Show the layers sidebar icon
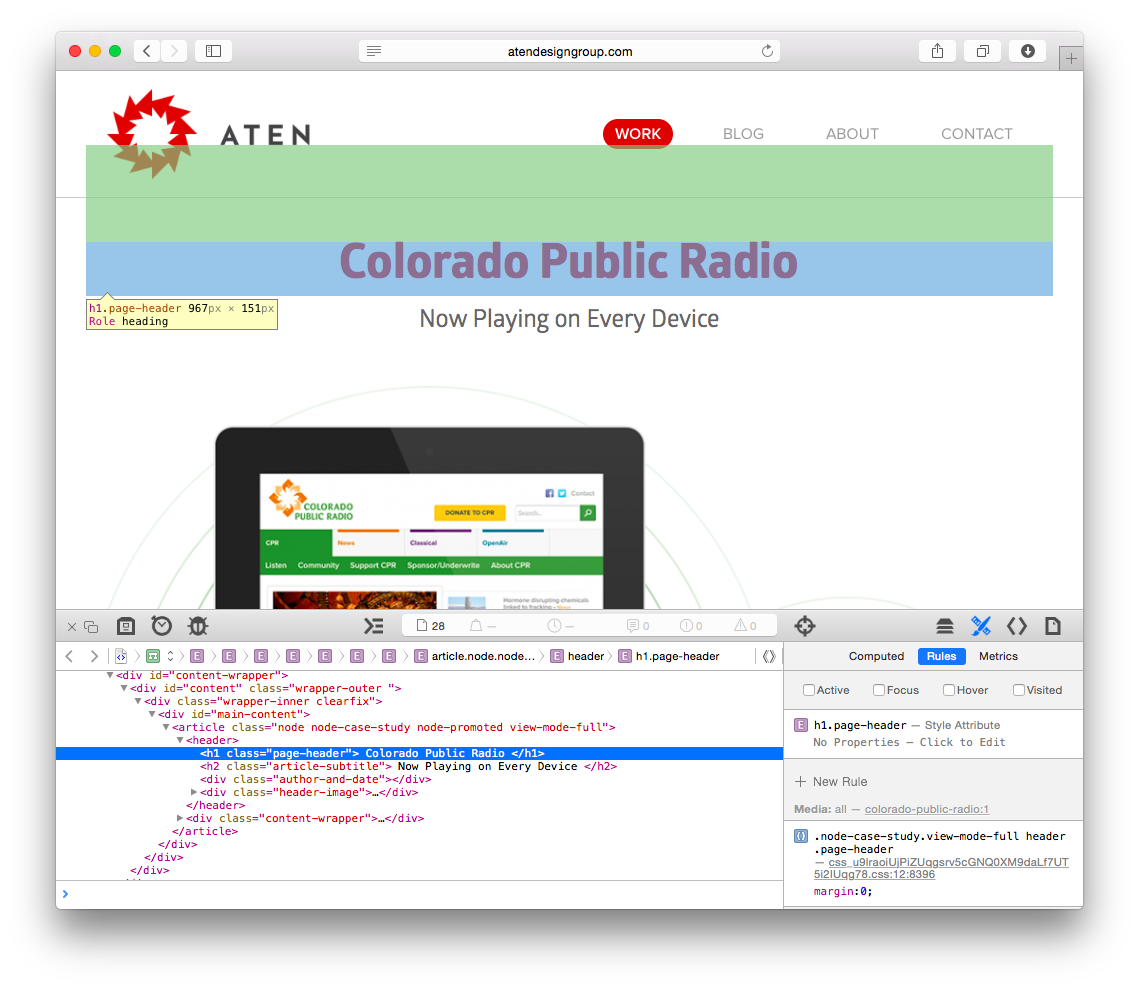 [944, 626]
